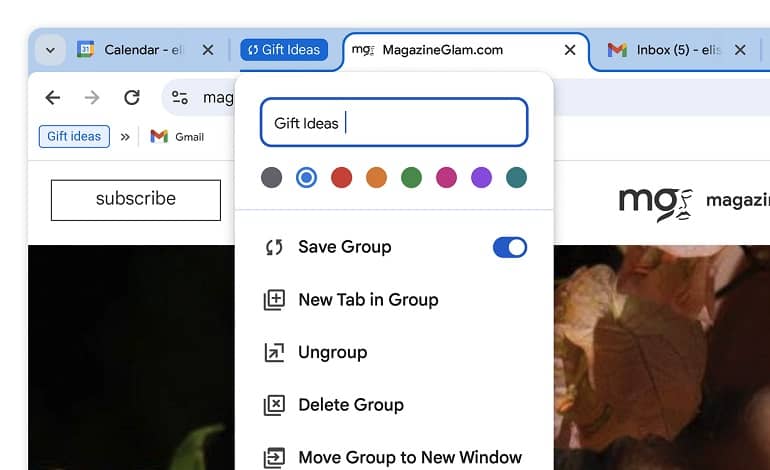770x470 pixels.
Task: Choose the selected blue group color
Action: tap(306, 178)
